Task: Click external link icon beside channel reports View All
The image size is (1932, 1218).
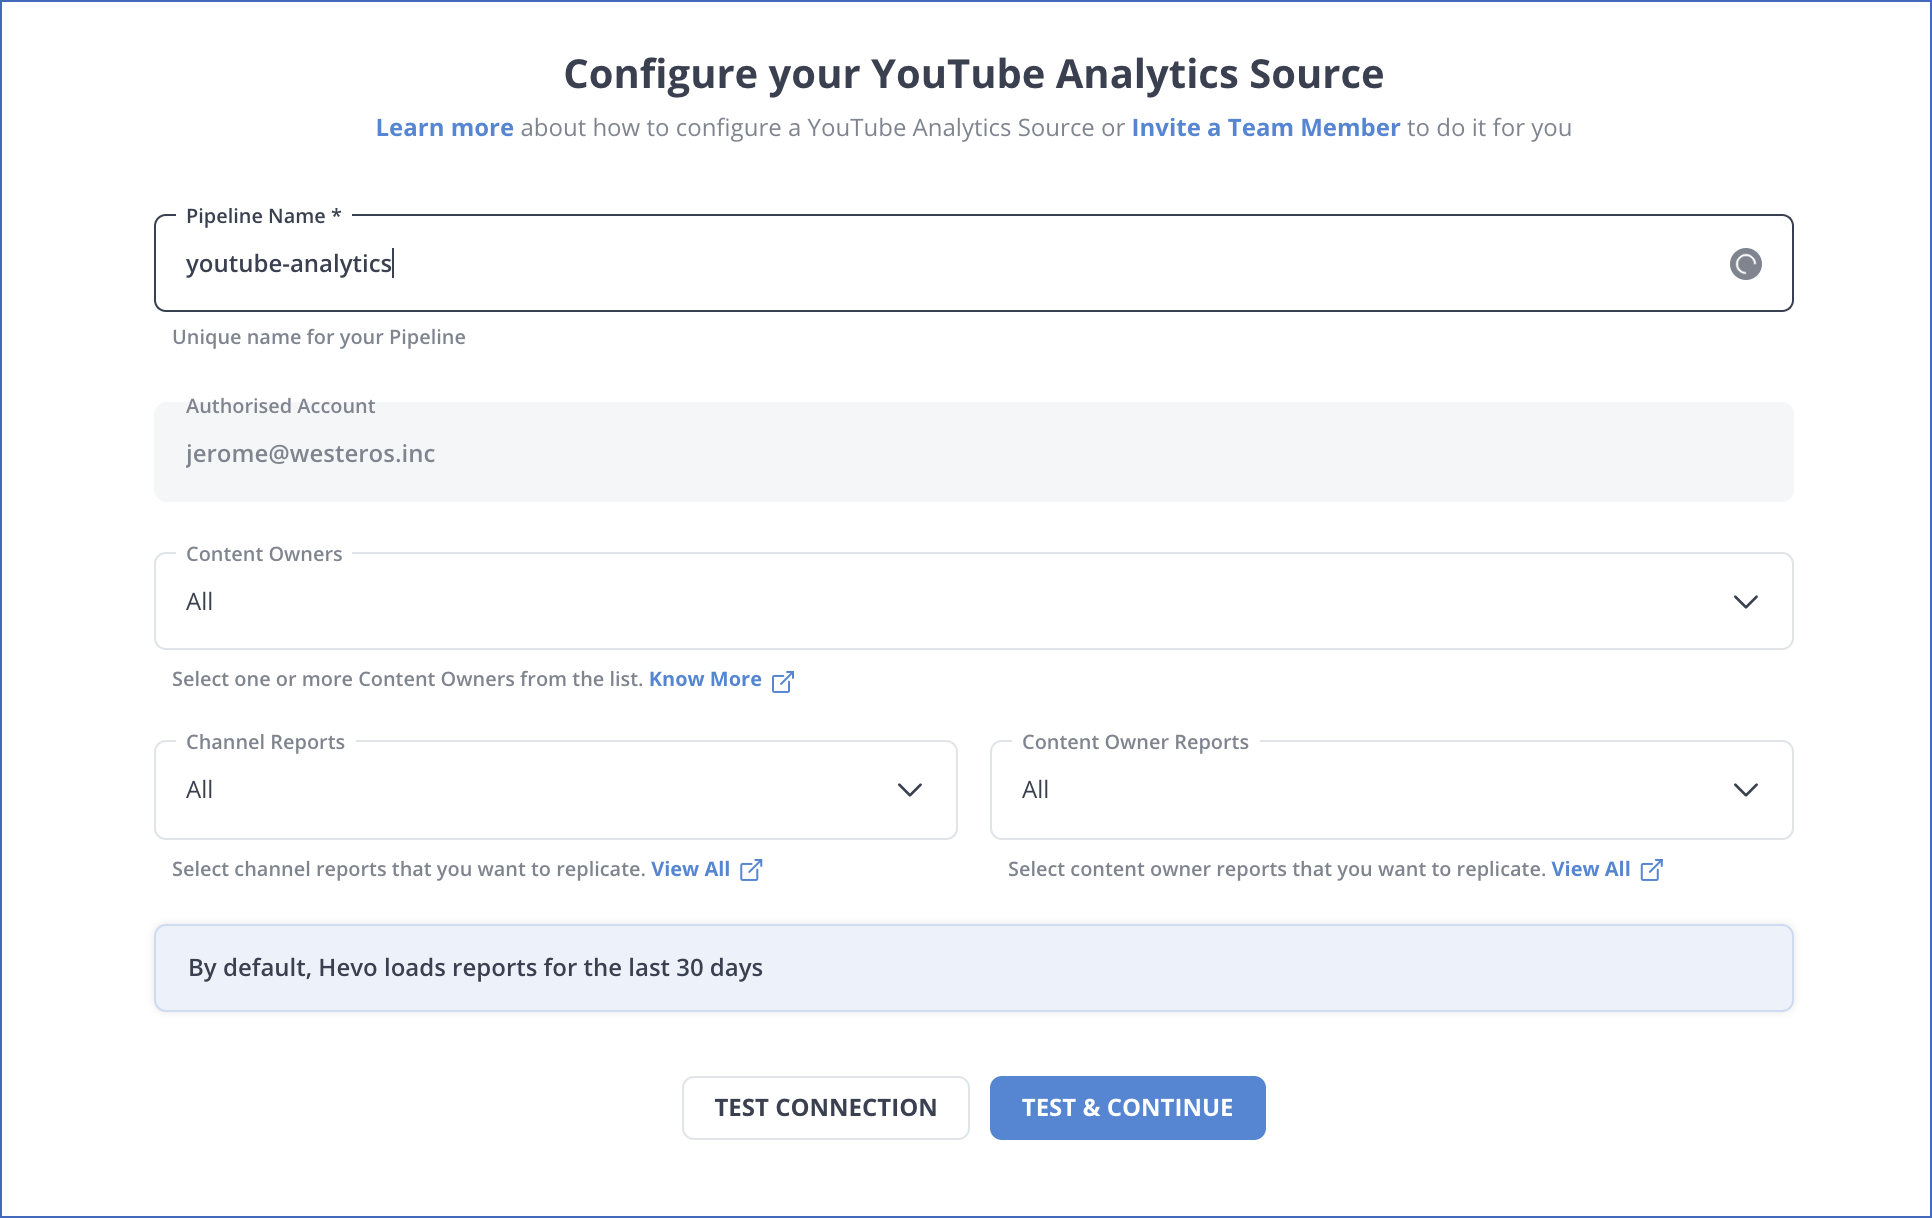Action: pos(751,870)
